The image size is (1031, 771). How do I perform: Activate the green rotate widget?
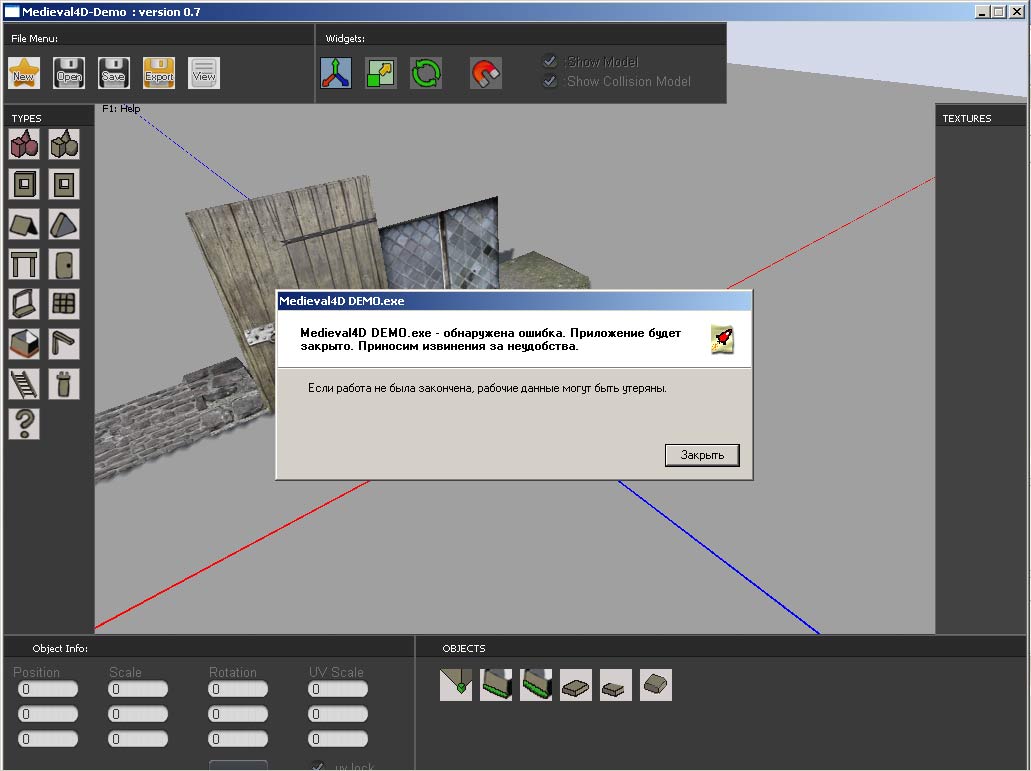[426, 73]
